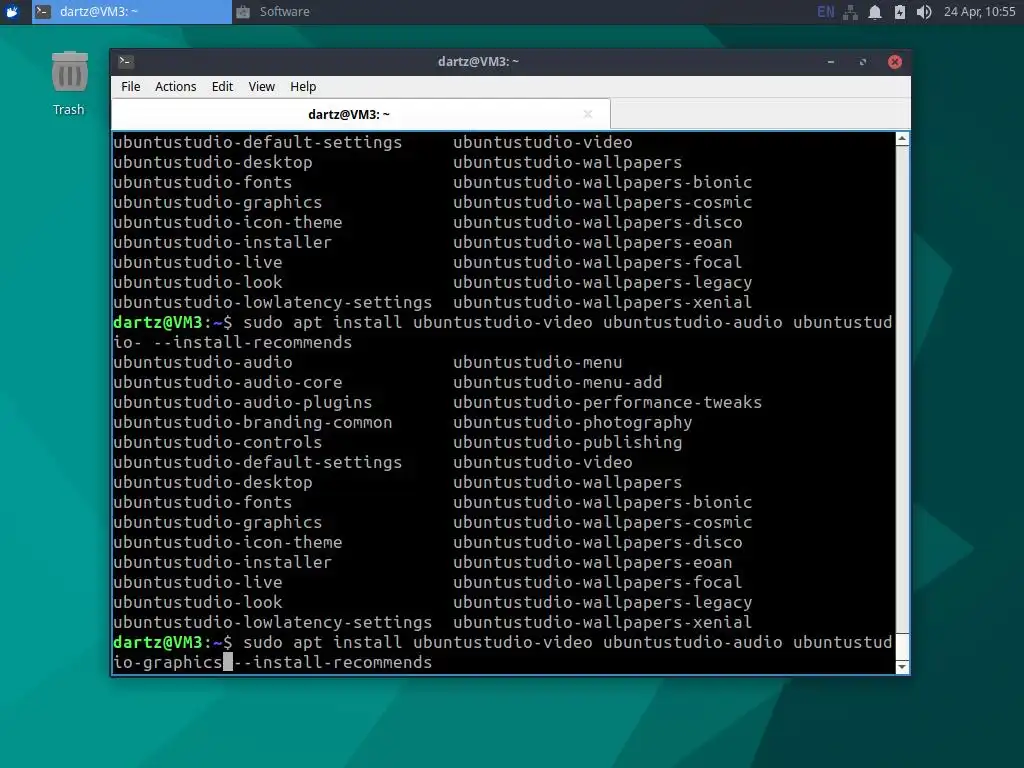This screenshot has width=1024, height=768.
Task: Click ubuntustudio-audio-plugins in the listing
Action: [x=242, y=402]
